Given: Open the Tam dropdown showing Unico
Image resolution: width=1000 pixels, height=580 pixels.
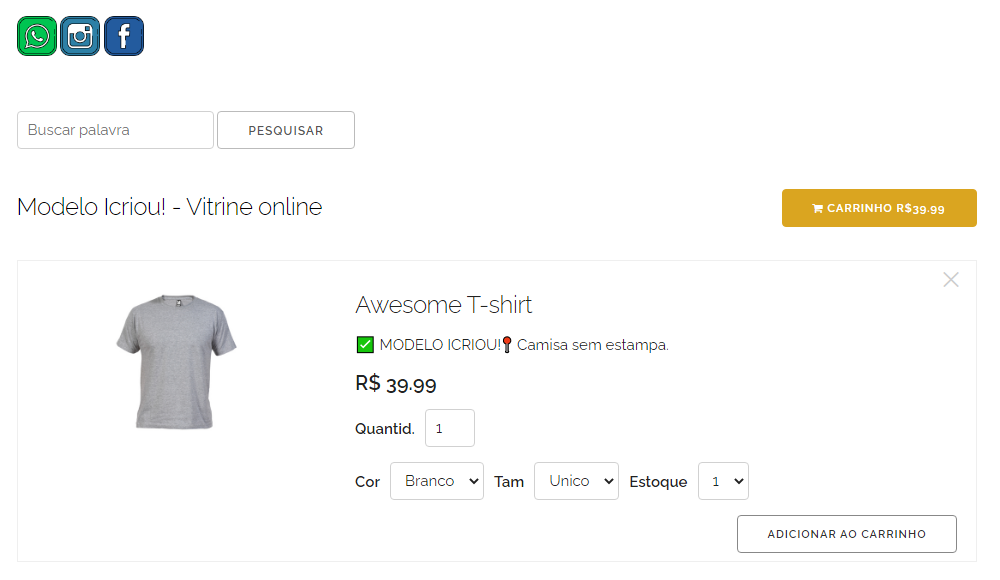Looking at the screenshot, I should point(576,481).
